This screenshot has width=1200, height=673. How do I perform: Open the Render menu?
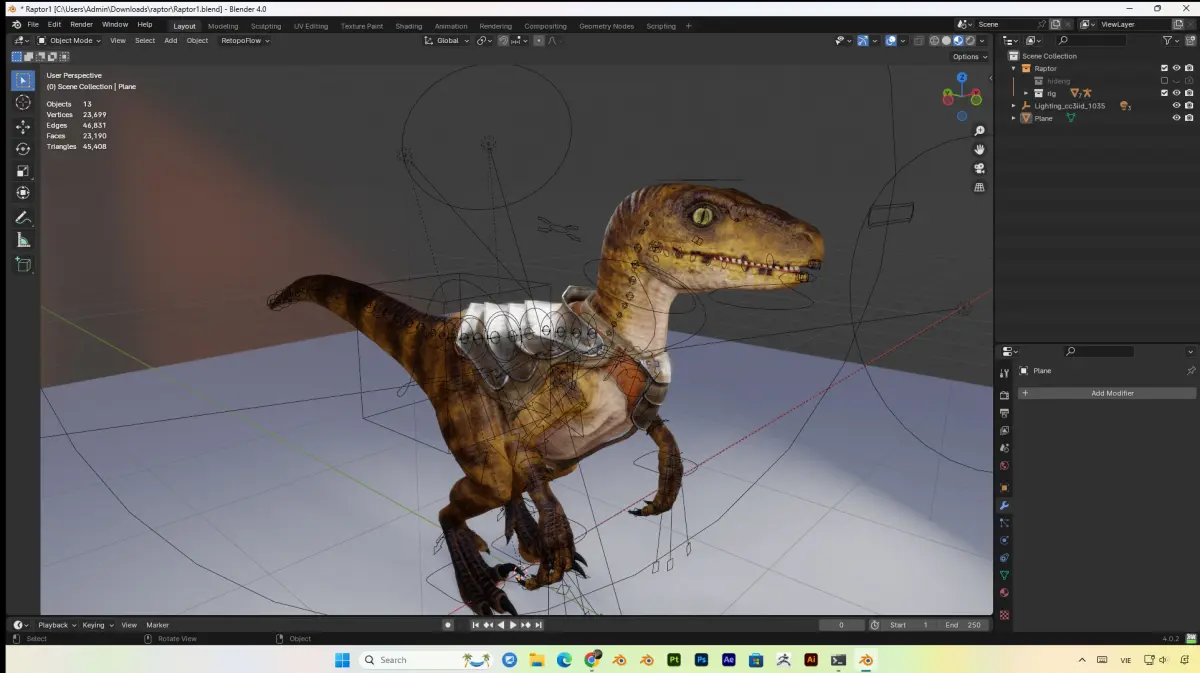(x=81, y=24)
